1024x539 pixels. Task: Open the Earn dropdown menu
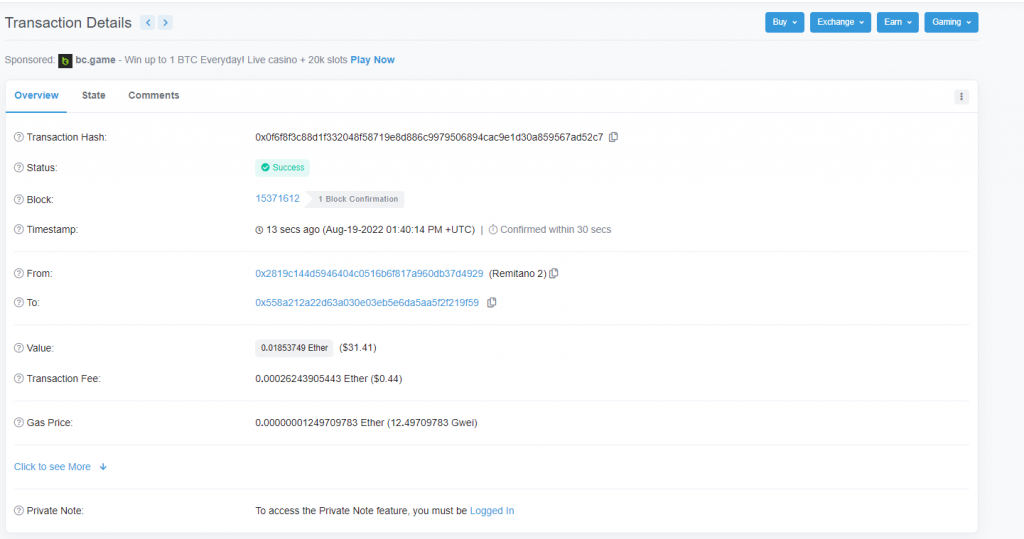897,22
